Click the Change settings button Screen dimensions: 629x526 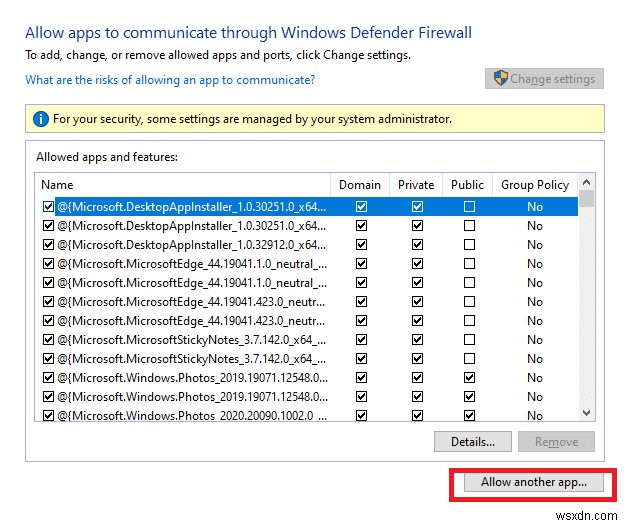(x=545, y=79)
